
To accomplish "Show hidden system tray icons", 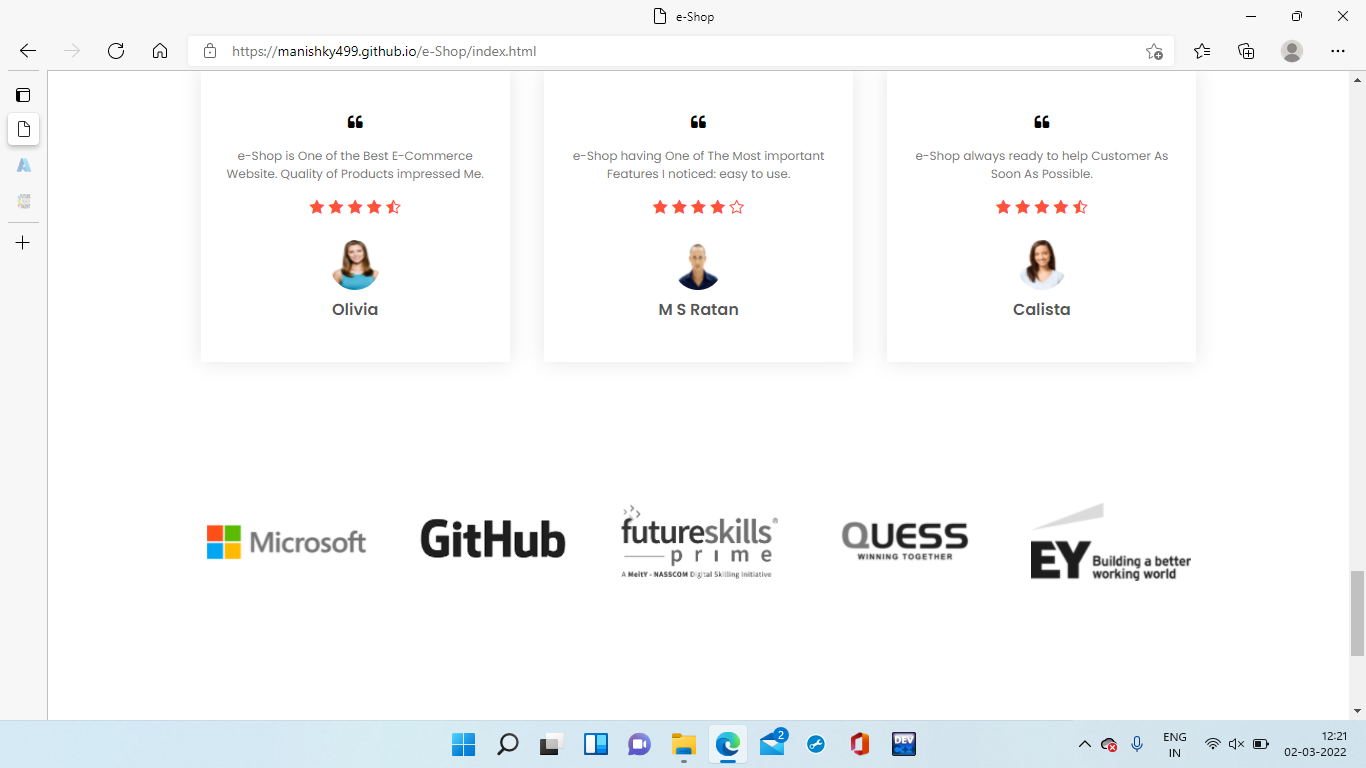I will click(1084, 745).
